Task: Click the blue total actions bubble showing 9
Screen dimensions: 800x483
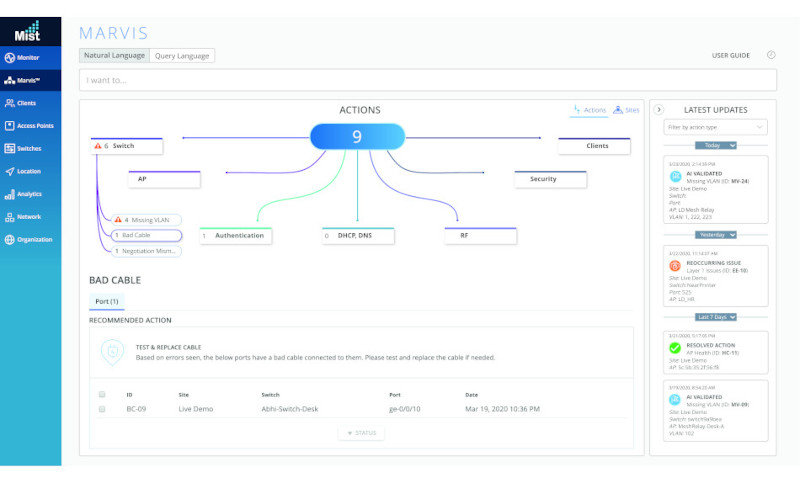Action: point(357,137)
